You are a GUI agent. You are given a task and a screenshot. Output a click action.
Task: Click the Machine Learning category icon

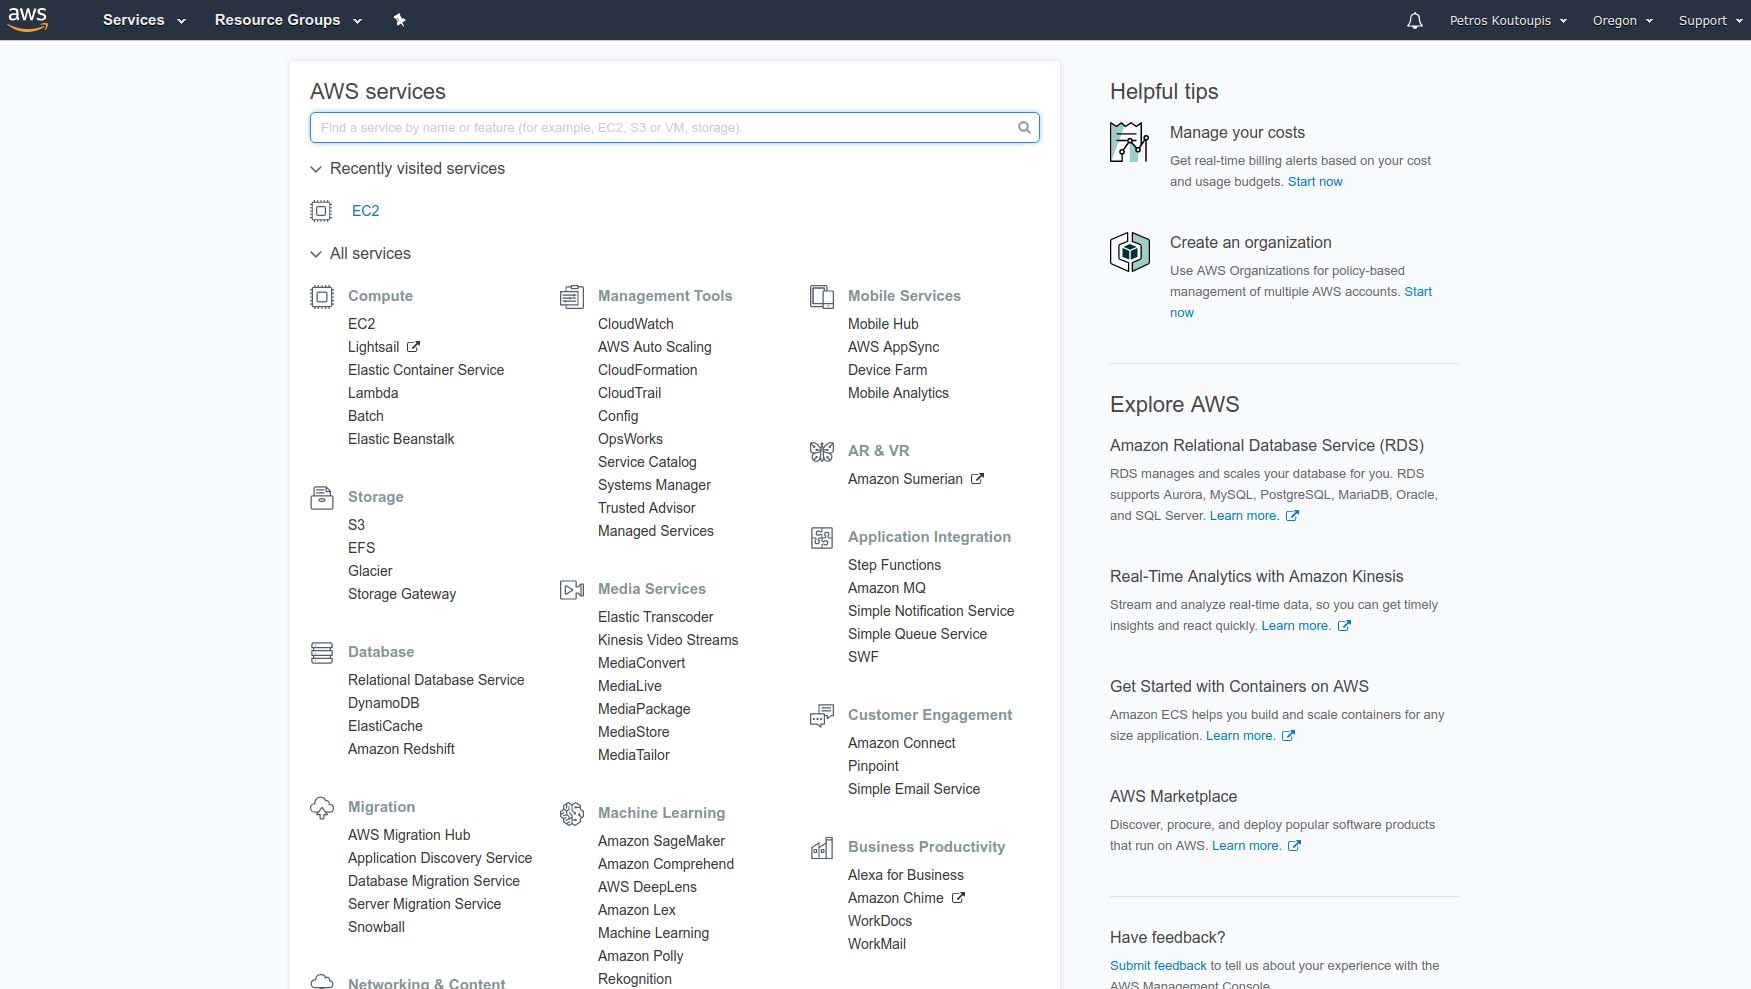click(572, 814)
